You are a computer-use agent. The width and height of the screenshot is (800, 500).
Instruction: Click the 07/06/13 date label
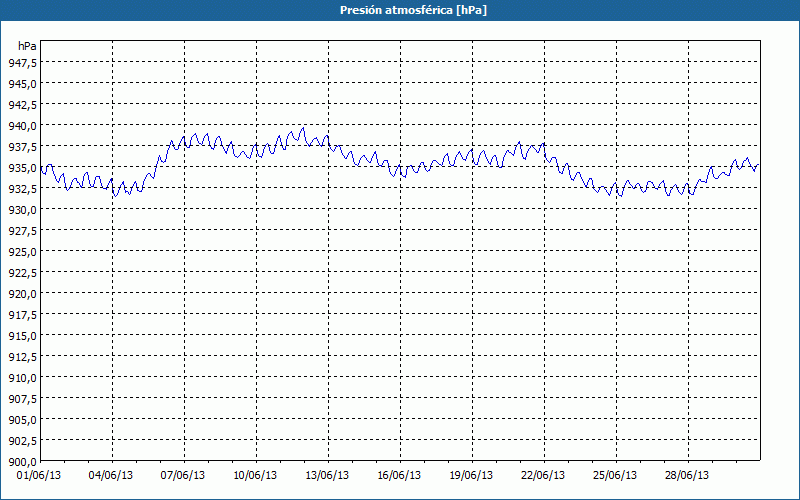pyautogui.click(x=183, y=475)
